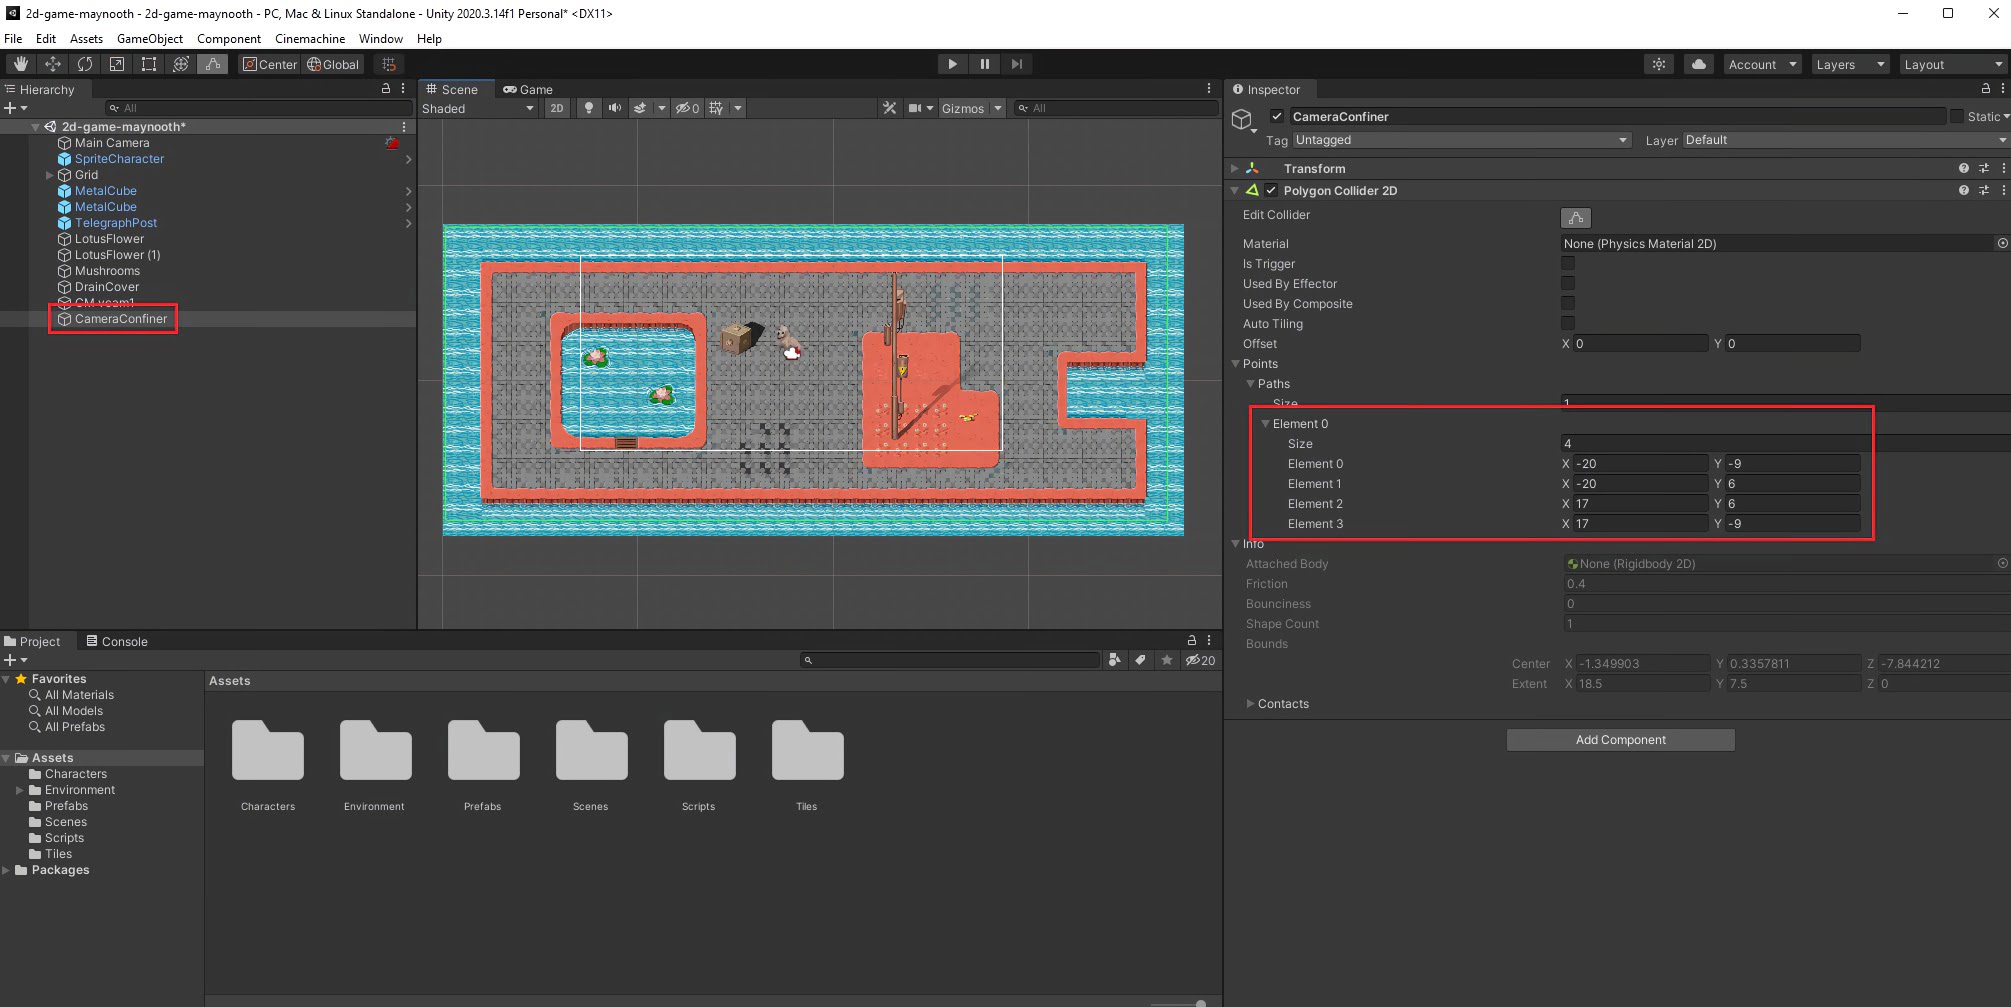Screen dimensions: 2011x1007
Task: Select Material None object picker
Action: coord(2002,243)
